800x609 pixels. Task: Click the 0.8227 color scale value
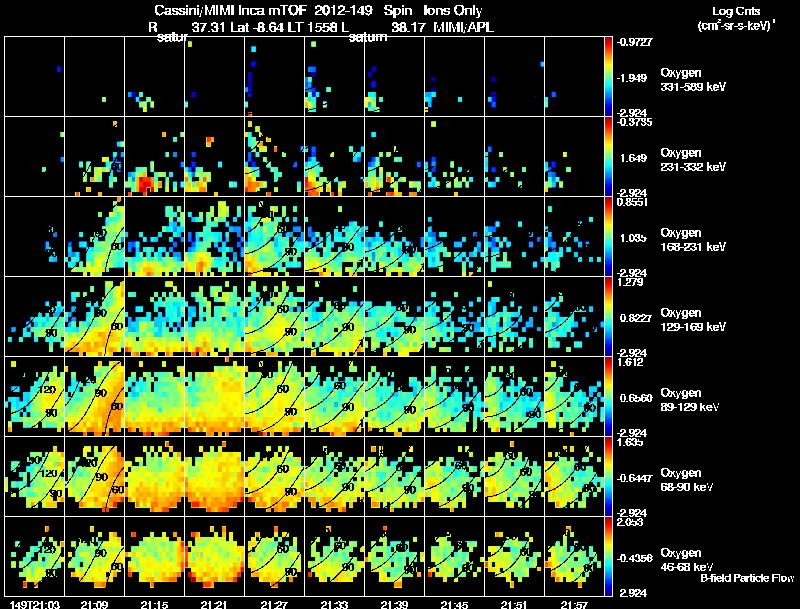click(636, 318)
